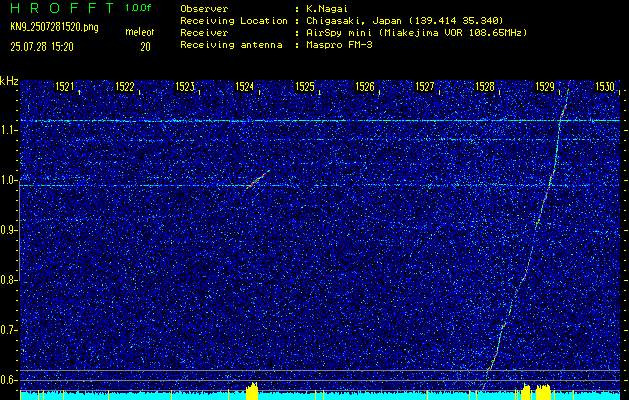Click the 0.9 kHz axis label
The height and width of the screenshot is (400, 629).
pos(8,230)
